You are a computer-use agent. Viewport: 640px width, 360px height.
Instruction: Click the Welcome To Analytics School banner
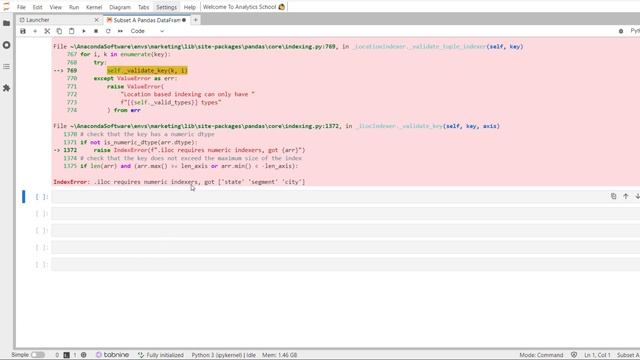pyautogui.click(x=244, y=7)
